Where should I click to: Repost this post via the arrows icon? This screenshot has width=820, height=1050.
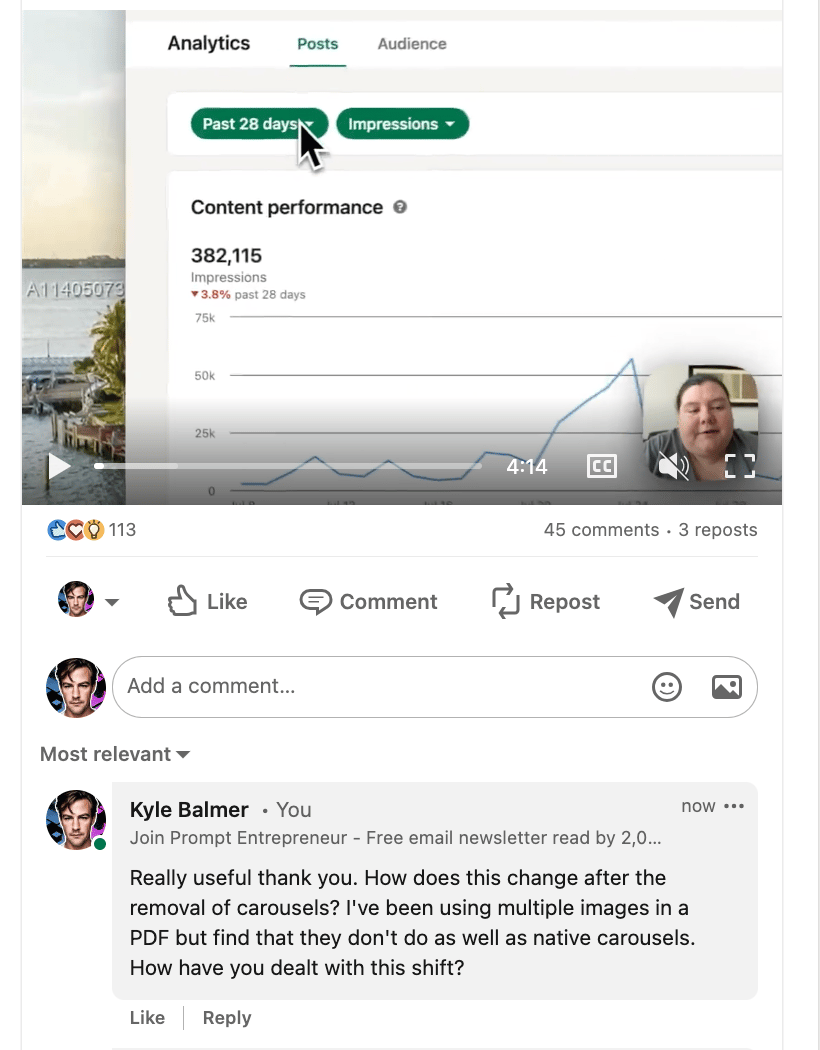pos(505,601)
